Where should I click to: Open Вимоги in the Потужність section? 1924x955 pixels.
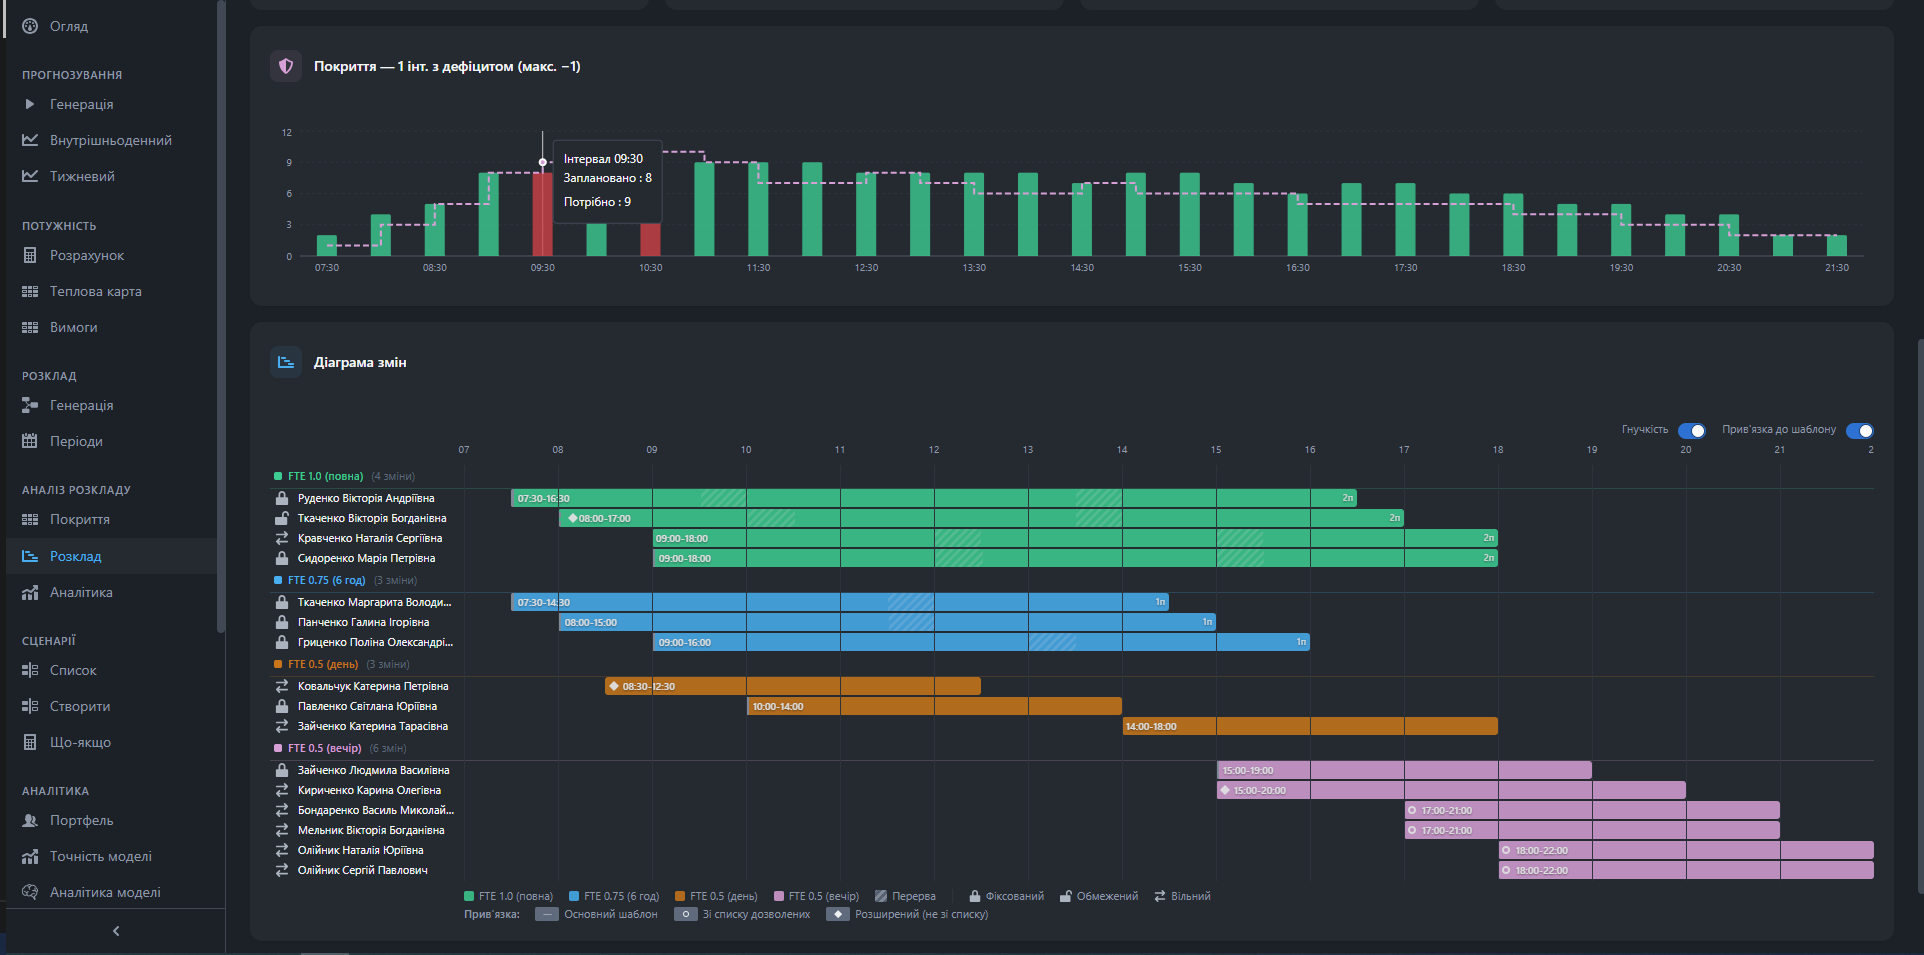(x=72, y=327)
